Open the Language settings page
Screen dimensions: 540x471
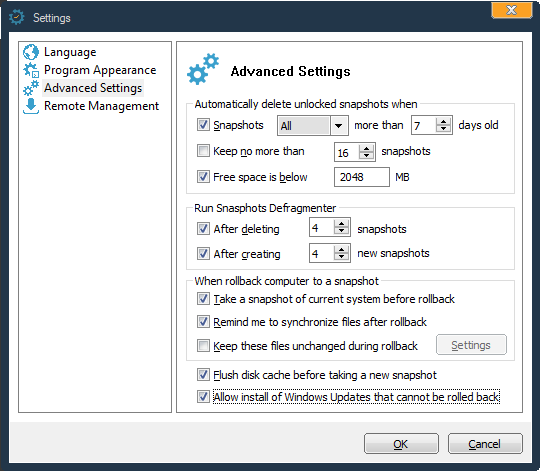pos(70,52)
